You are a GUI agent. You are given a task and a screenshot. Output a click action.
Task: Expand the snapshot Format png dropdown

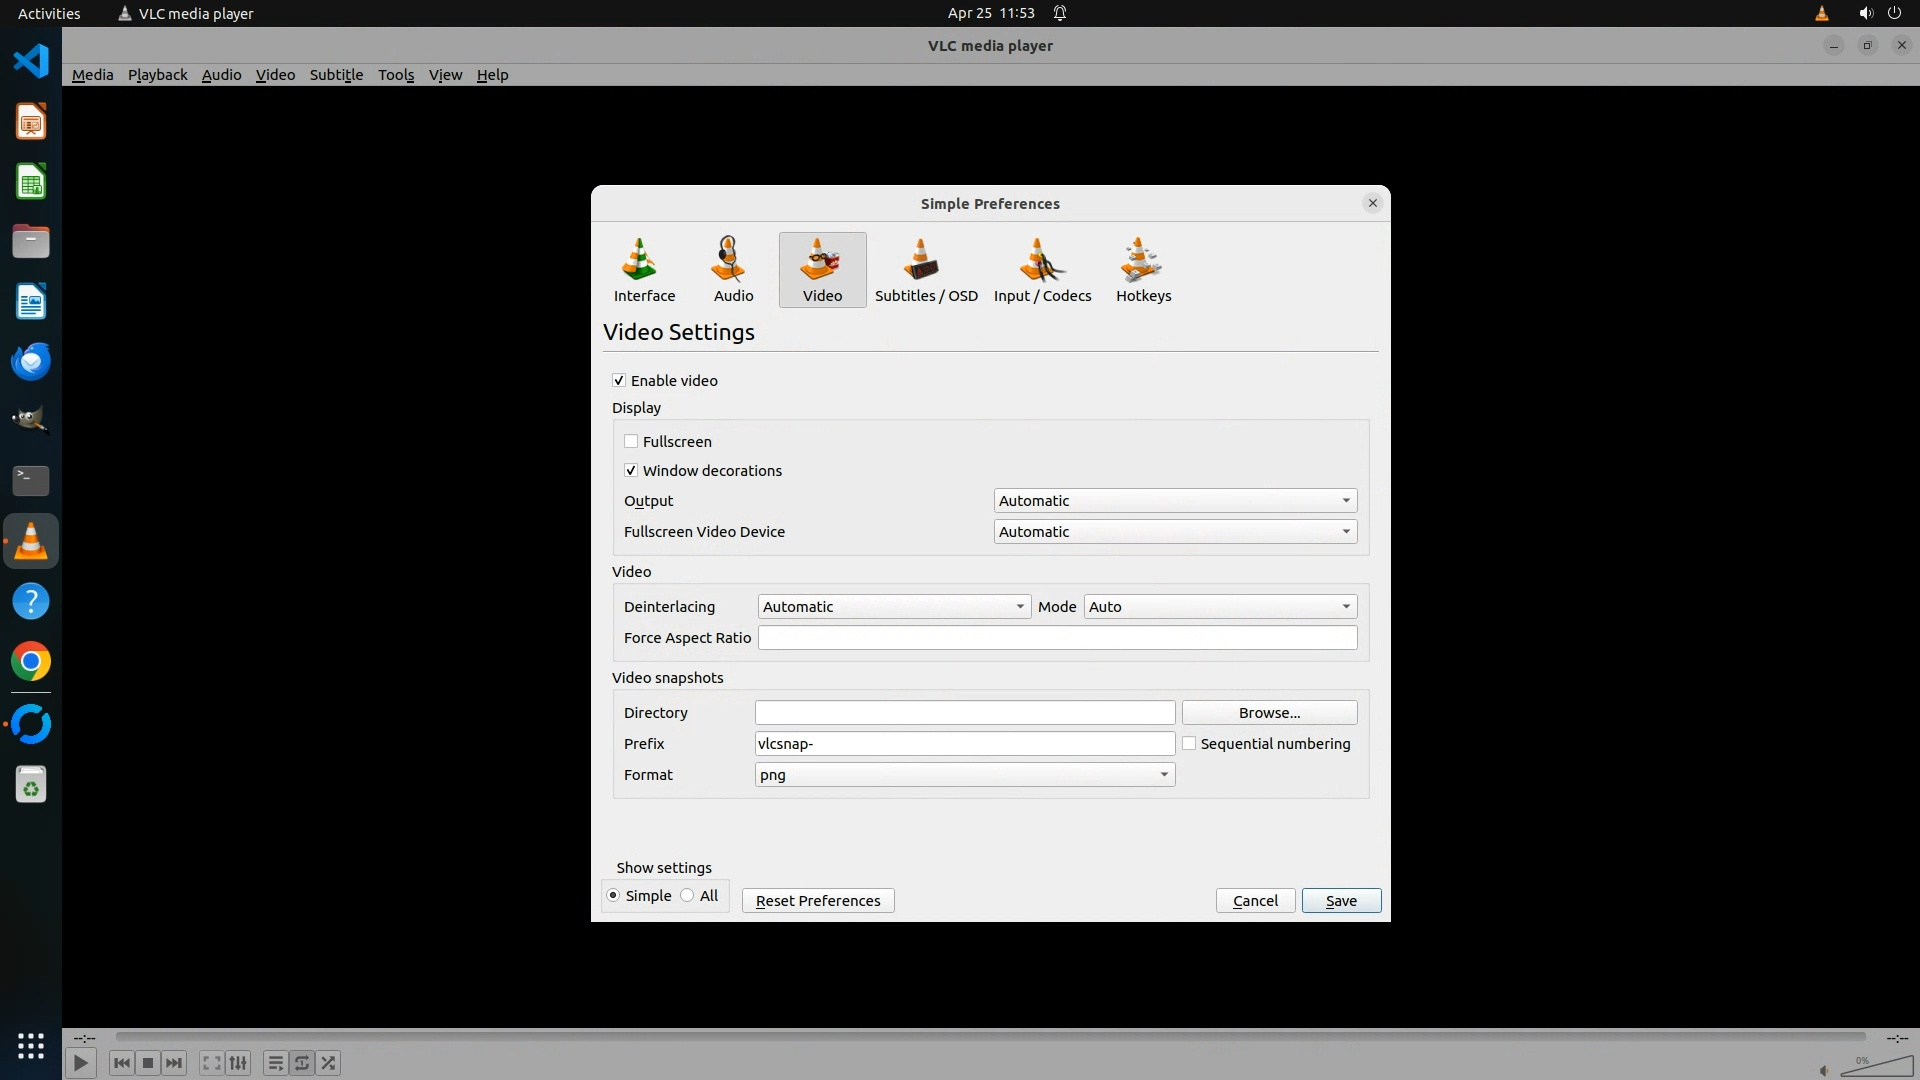pyautogui.click(x=964, y=774)
